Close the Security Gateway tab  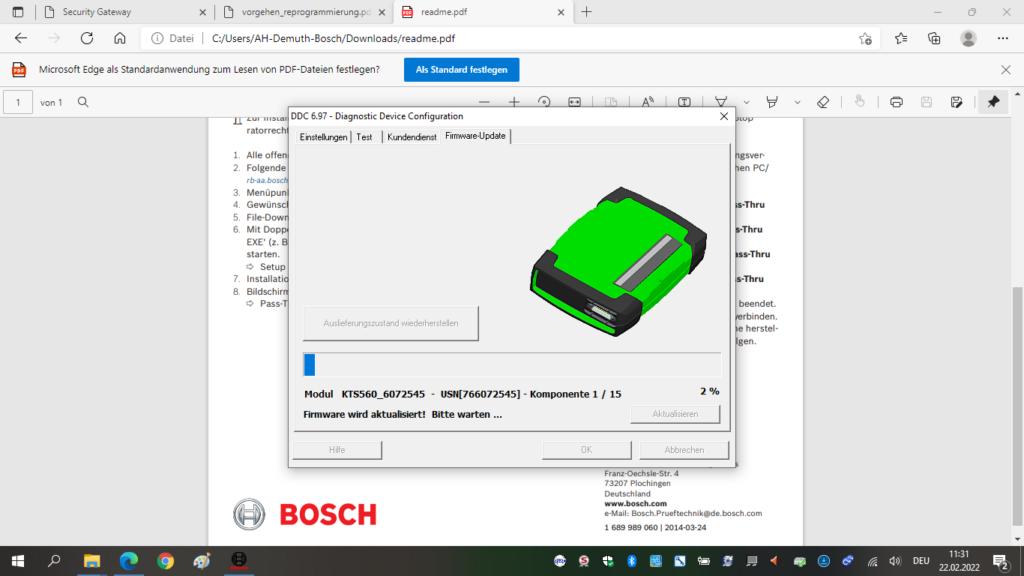click(x=202, y=12)
